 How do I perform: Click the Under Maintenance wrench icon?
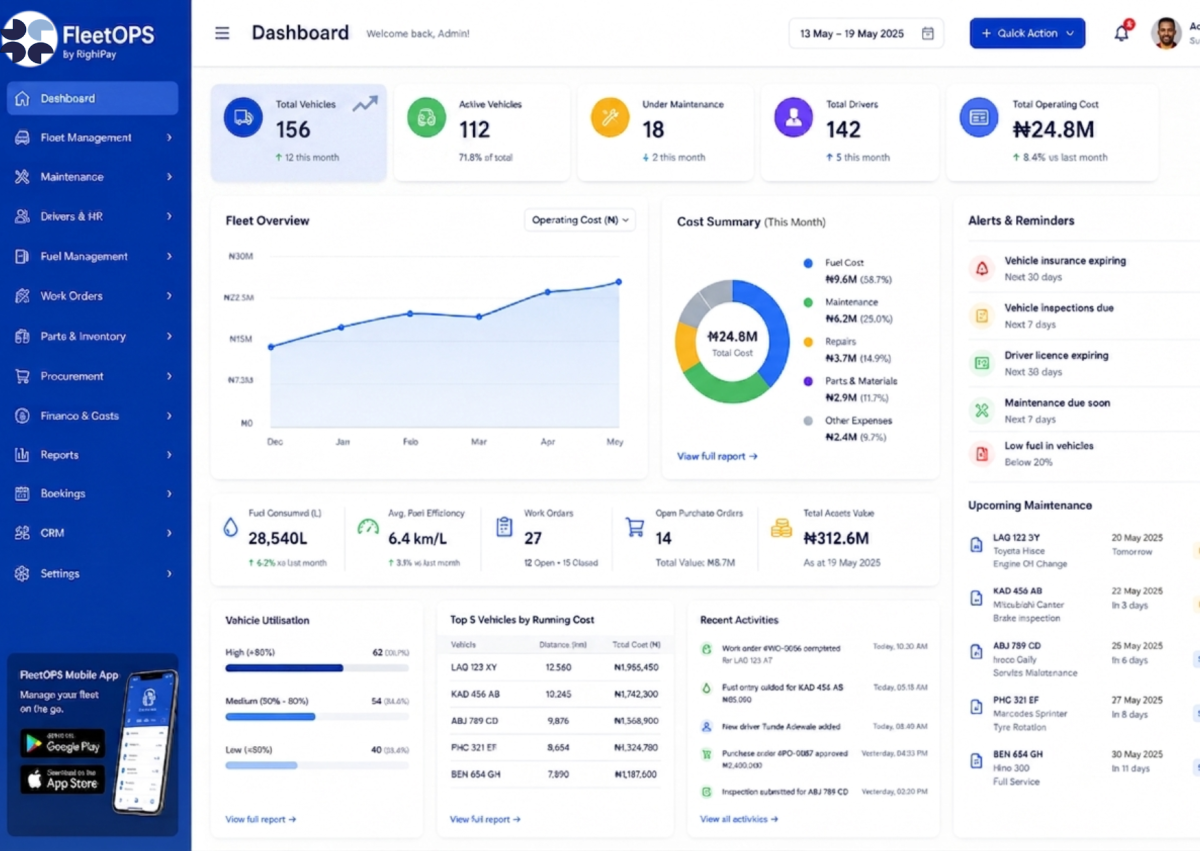click(x=609, y=117)
